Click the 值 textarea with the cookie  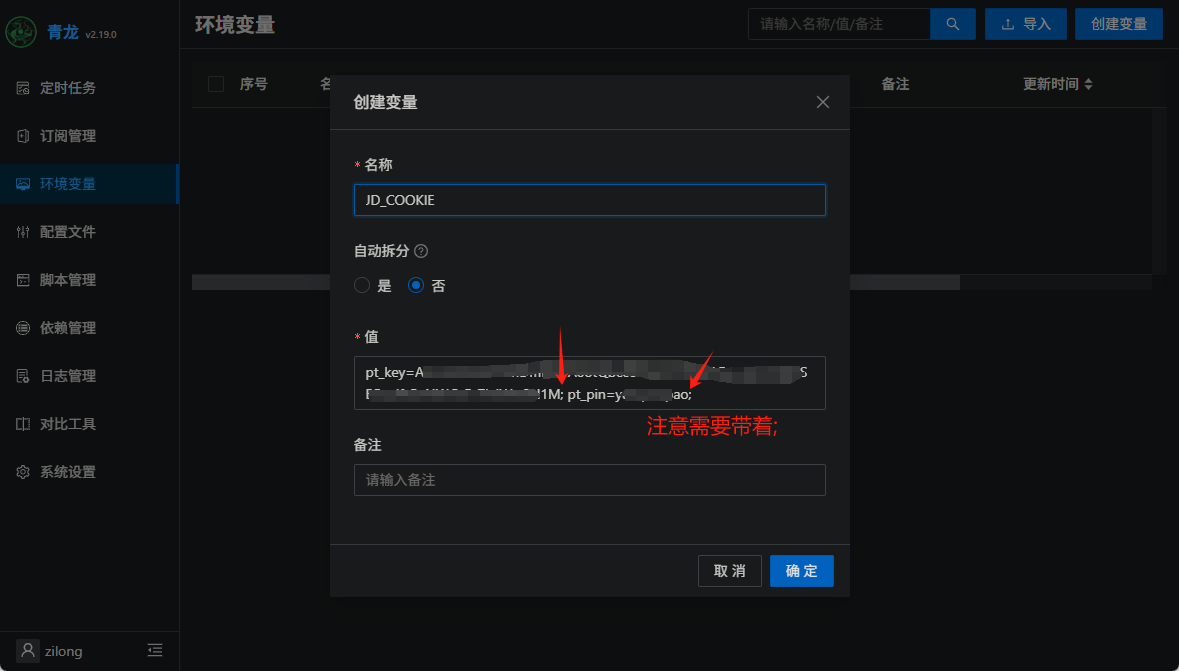(x=590, y=383)
